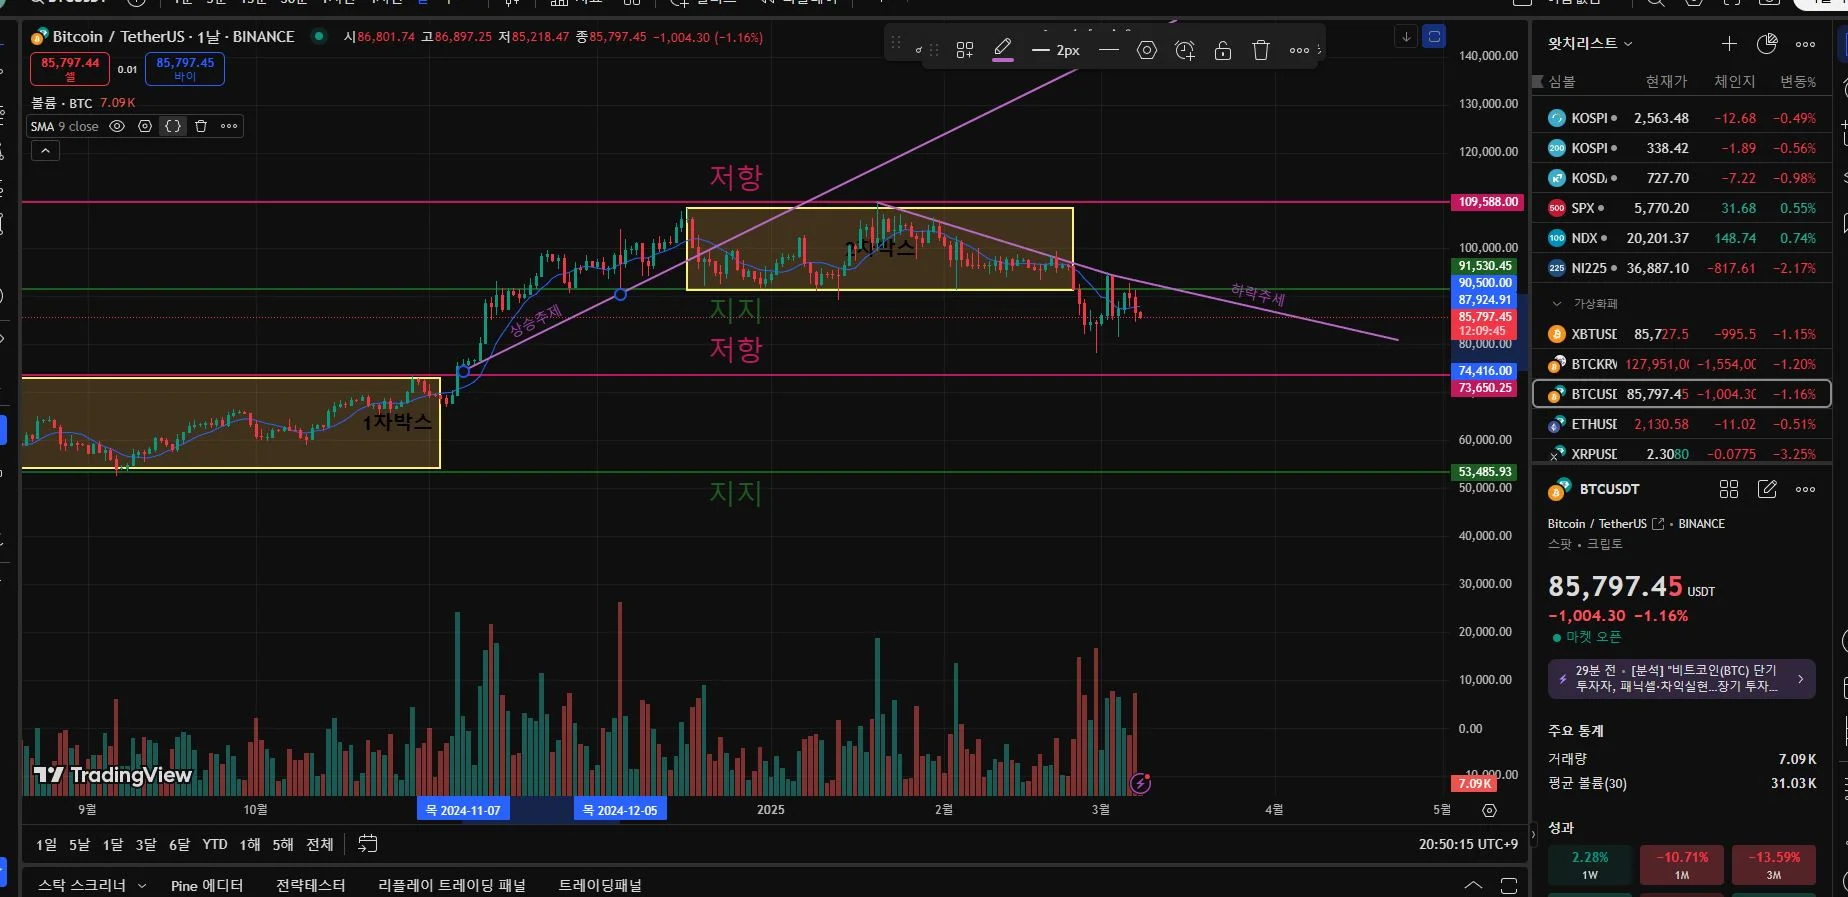Delete the selected drawing with trash icon
1848x897 pixels.
click(x=1261, y=50)
